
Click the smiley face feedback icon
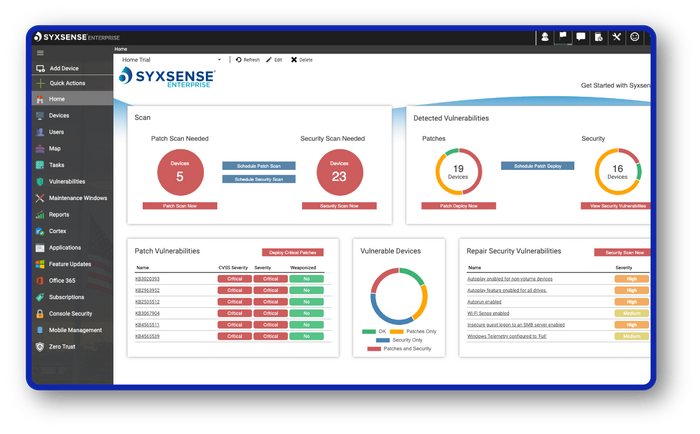[634, 37]
